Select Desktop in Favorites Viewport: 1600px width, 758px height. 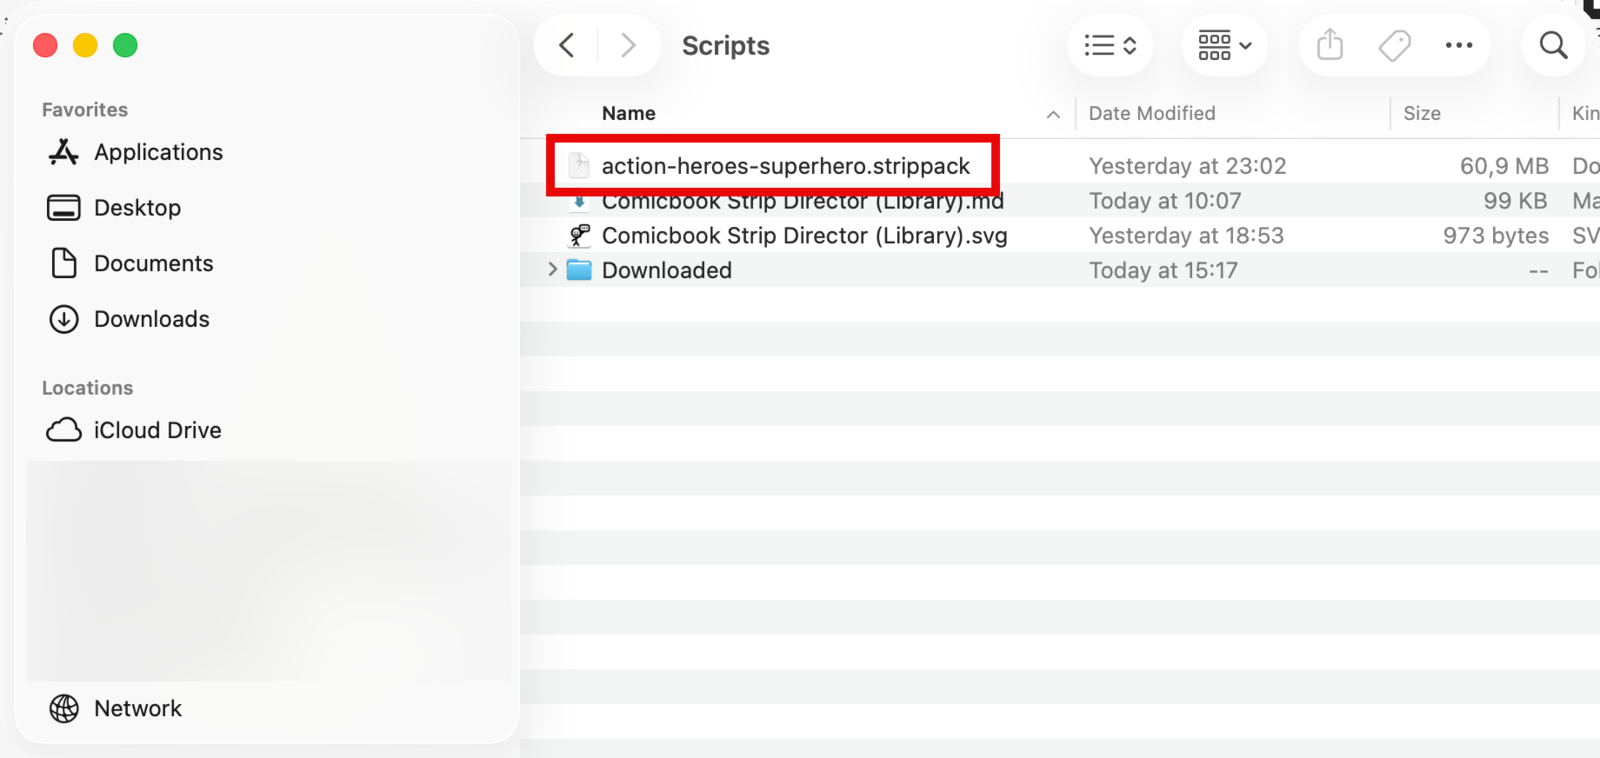(x=137, y=208)
